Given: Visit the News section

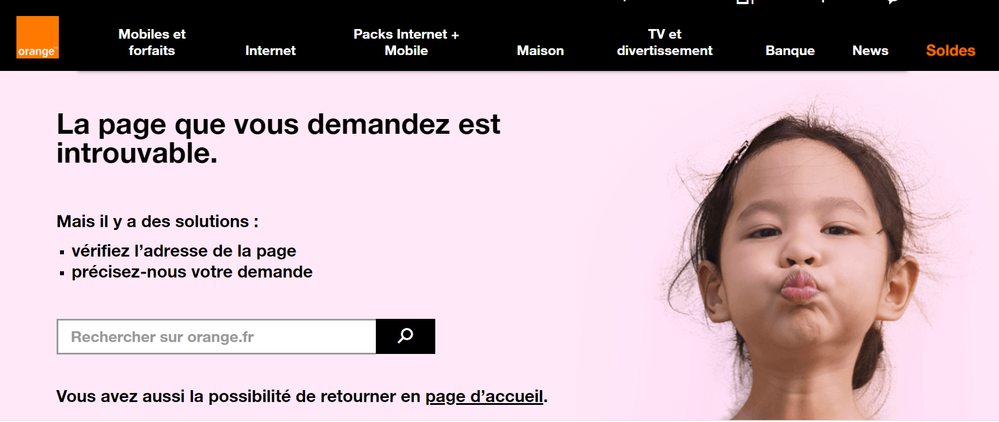Looking at the screenshot, I should click(870, 50).
